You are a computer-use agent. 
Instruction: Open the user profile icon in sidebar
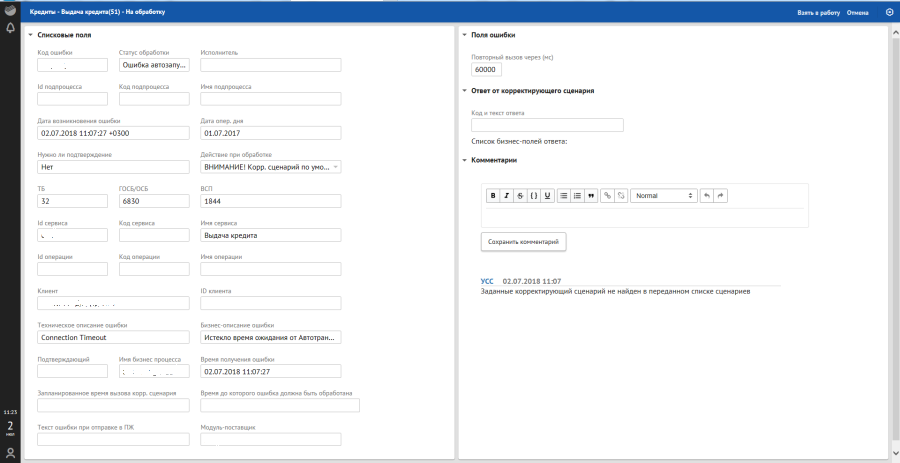point(10,452)
